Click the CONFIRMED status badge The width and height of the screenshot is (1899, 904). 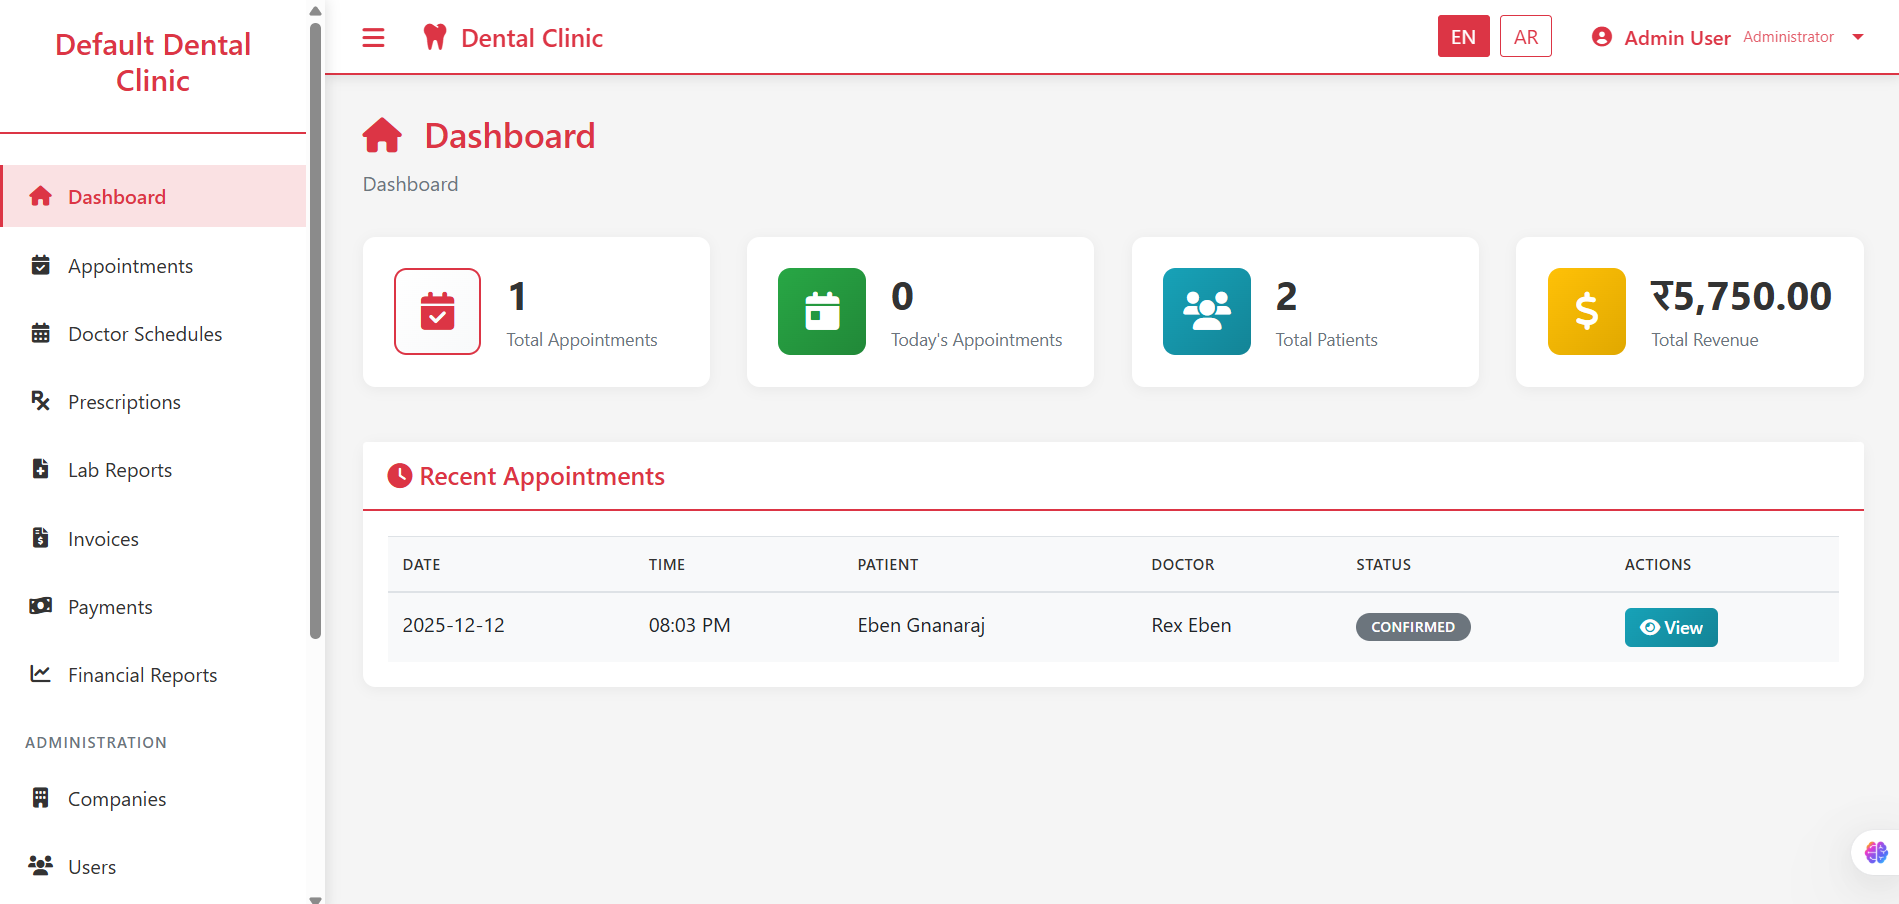tap(1413, 626)
